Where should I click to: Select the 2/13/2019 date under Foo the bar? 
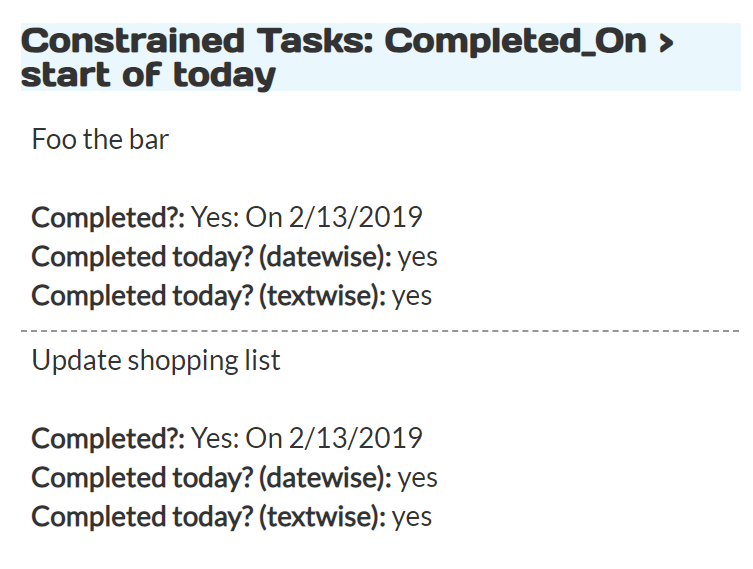point(355,217)
